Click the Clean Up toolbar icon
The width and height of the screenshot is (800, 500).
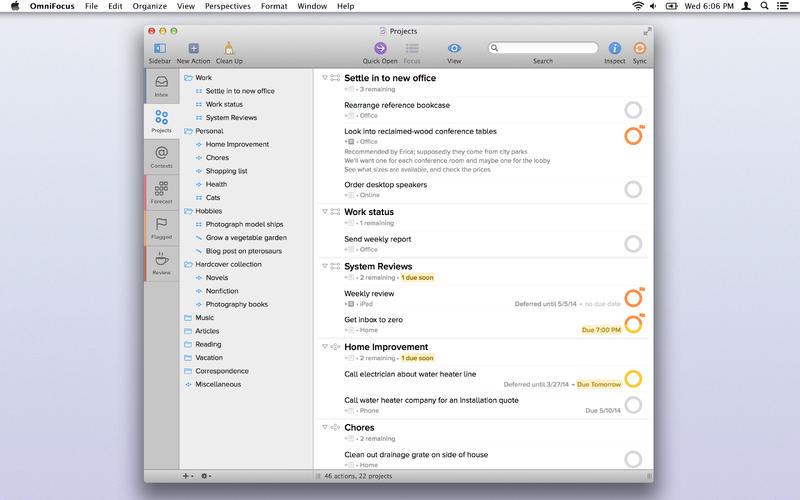229,48
